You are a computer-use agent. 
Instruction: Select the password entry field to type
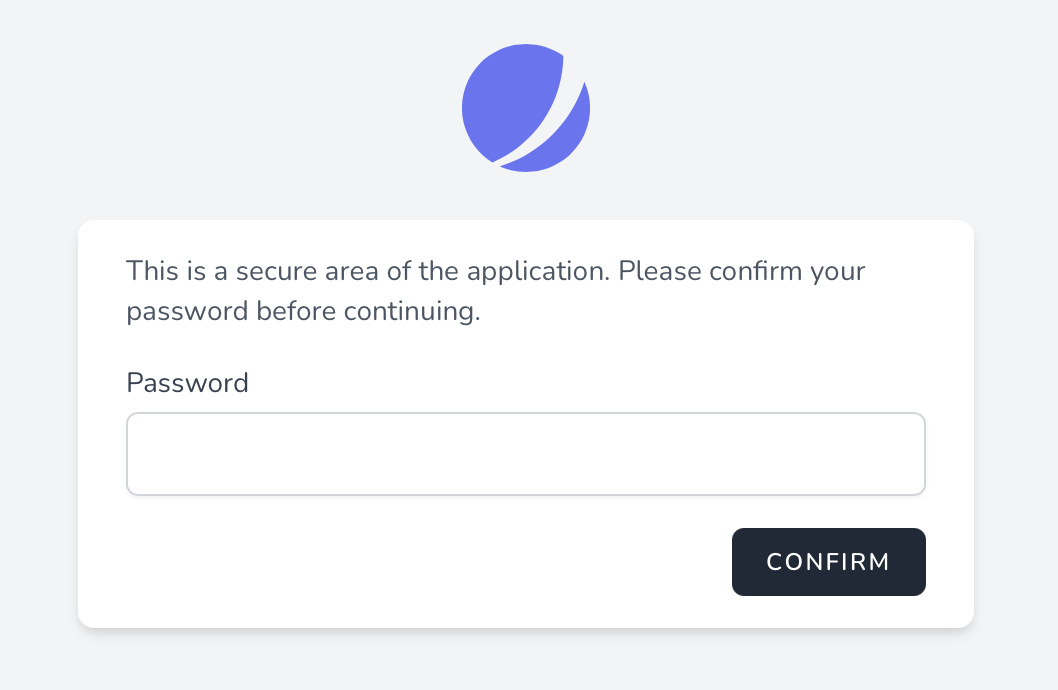(x=526, y=453)
